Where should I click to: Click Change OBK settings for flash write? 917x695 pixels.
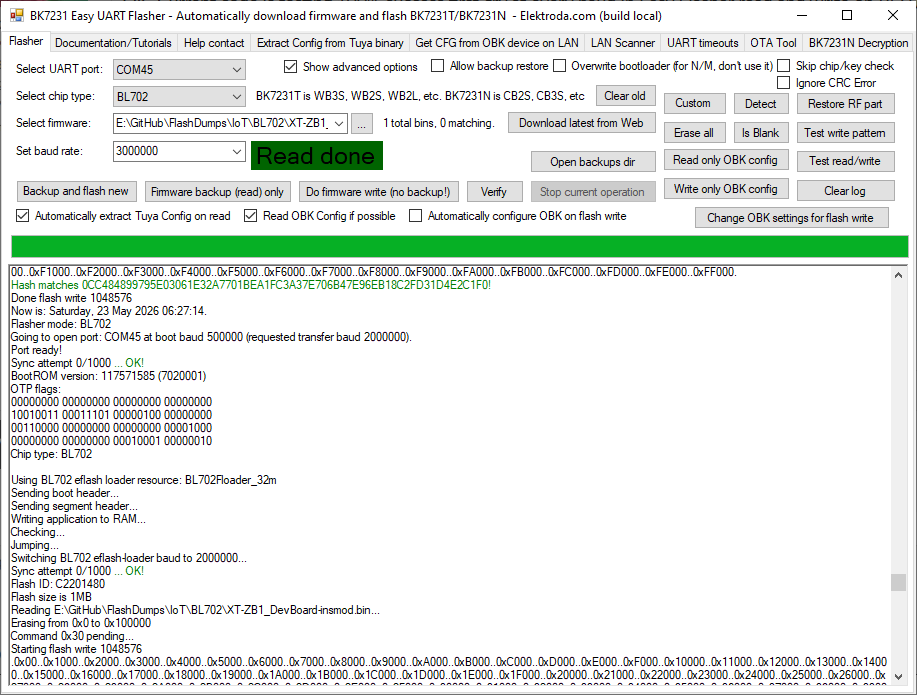pyautogui.click(x=791, y=218)
